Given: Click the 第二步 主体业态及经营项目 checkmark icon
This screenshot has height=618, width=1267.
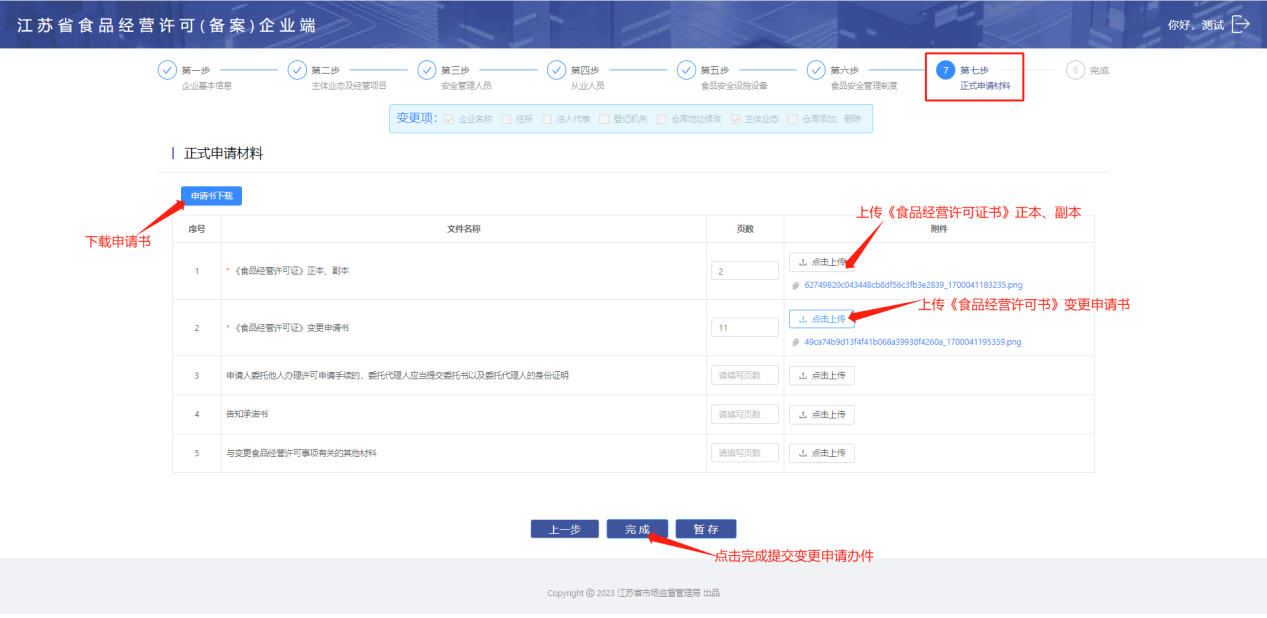Looking at the screenshot, I should click(x=297, y=70).
